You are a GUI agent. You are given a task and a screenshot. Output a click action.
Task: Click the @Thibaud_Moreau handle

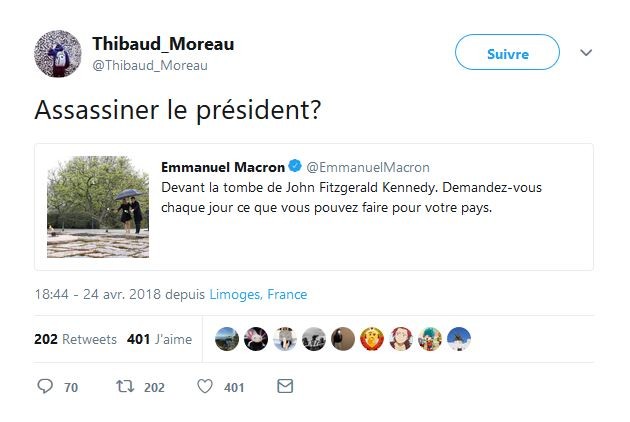click(x=150, y=65)
